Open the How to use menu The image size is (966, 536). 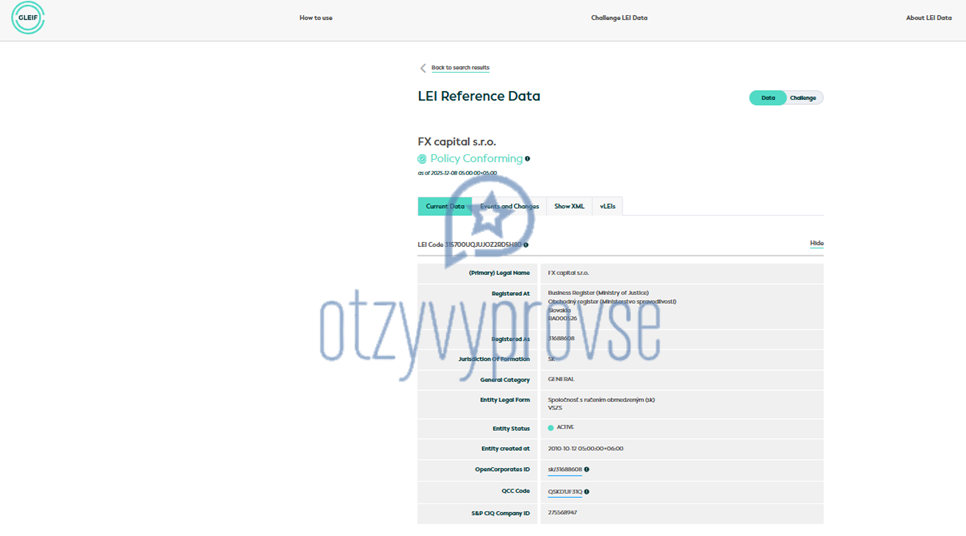315,18
